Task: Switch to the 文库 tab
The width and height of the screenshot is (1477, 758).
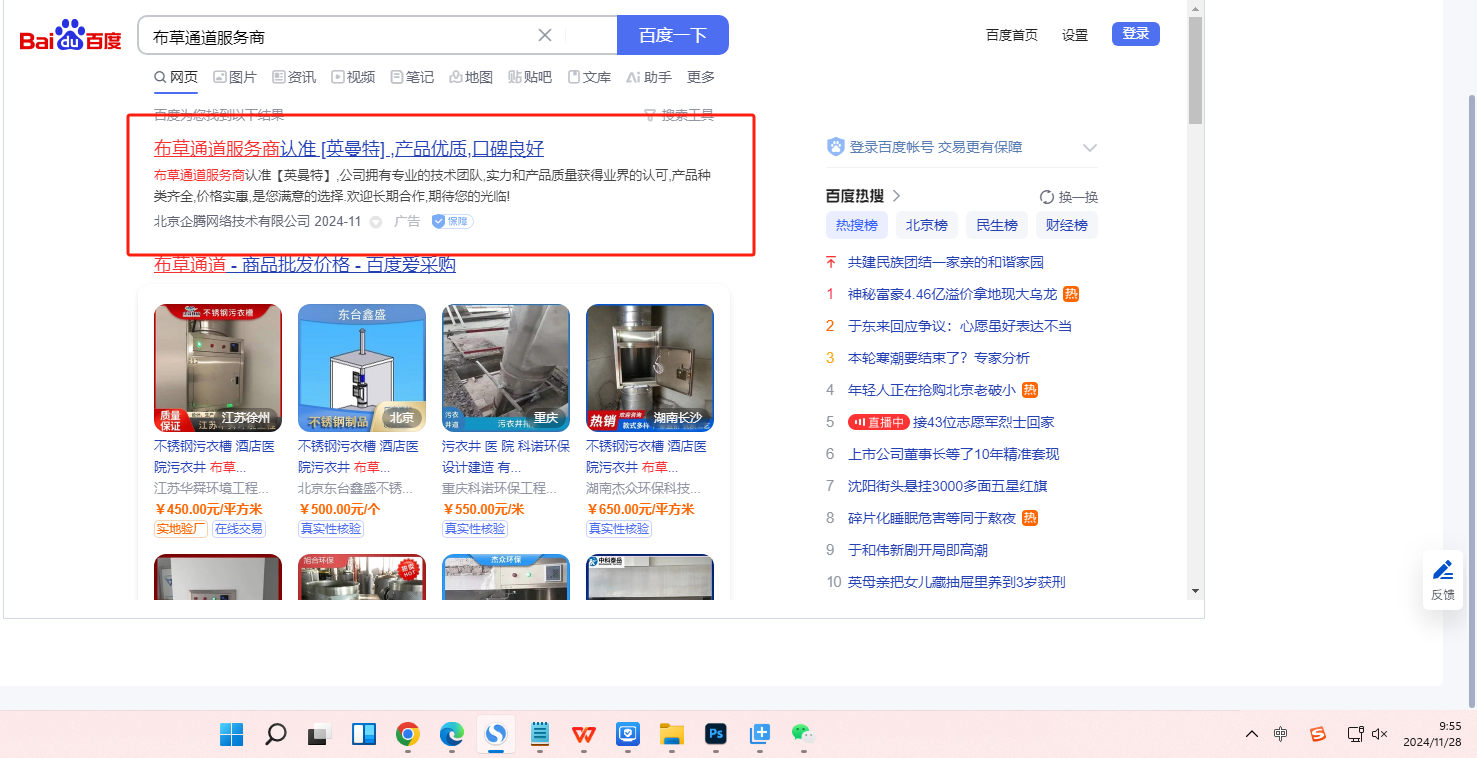Action: coord(589,77)
